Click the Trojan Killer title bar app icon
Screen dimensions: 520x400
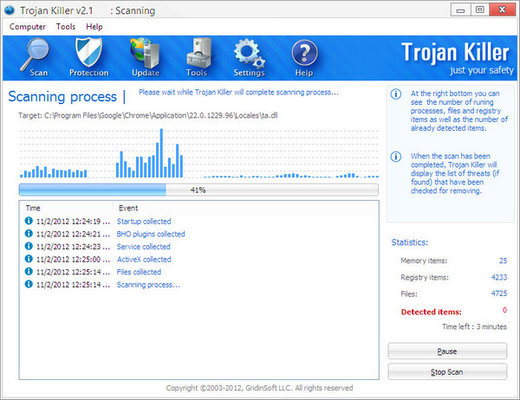9,10
